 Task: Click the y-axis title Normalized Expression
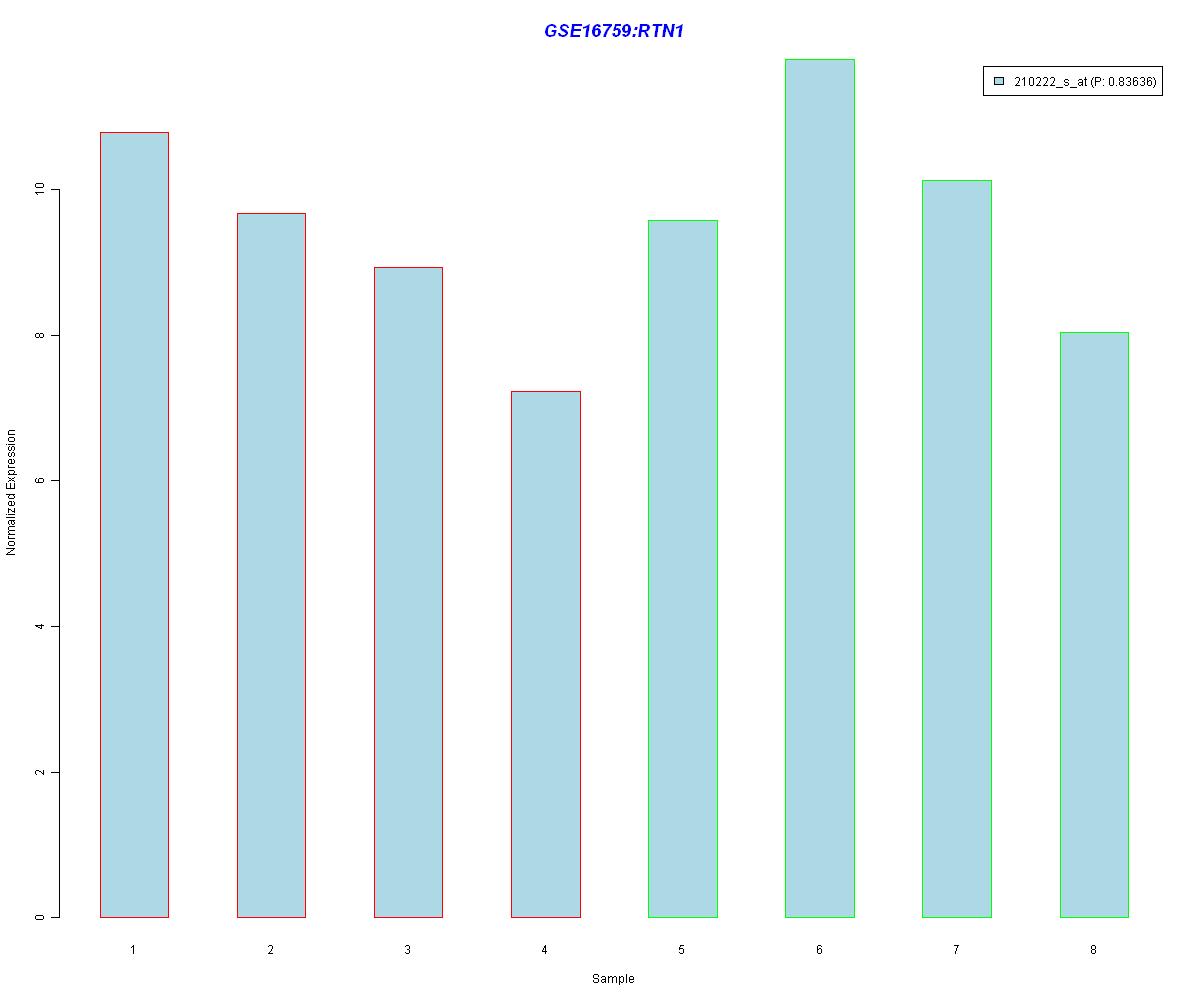[12, 493]
